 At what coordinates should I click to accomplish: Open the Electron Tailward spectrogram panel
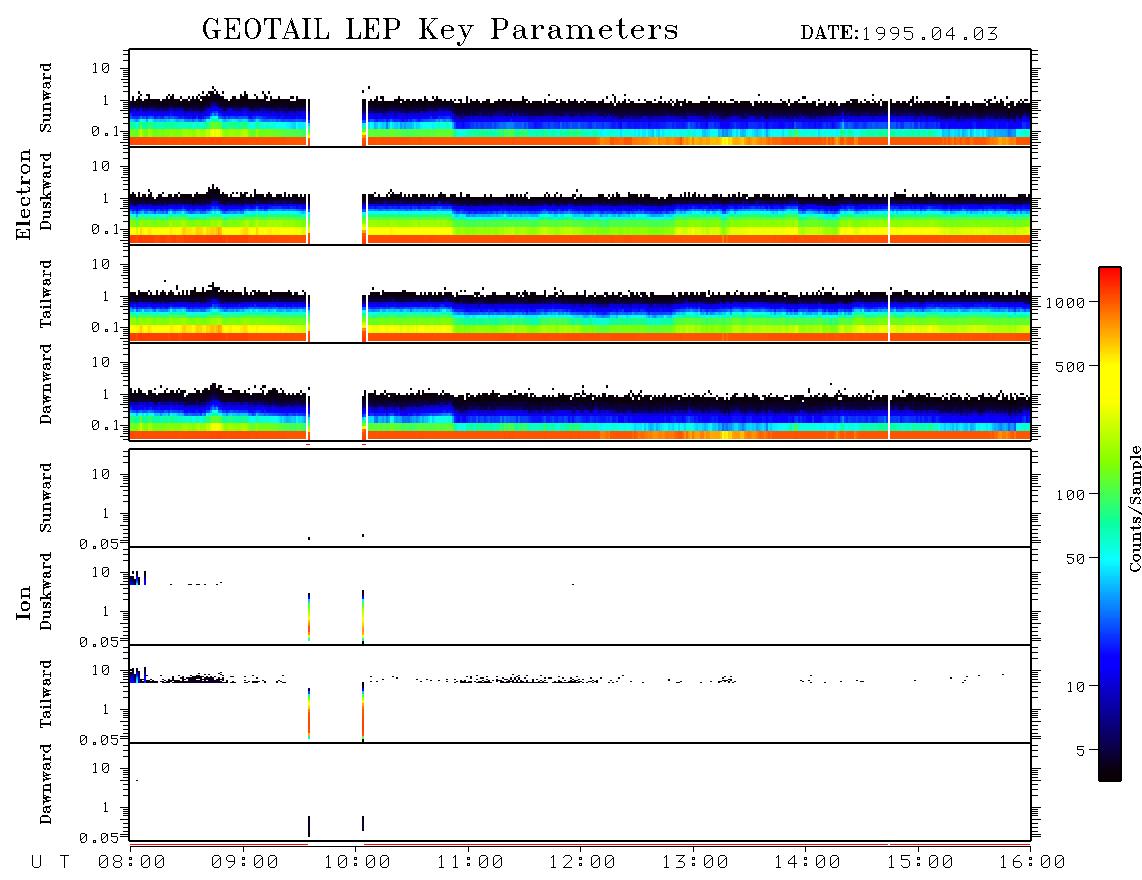(580, 294)
